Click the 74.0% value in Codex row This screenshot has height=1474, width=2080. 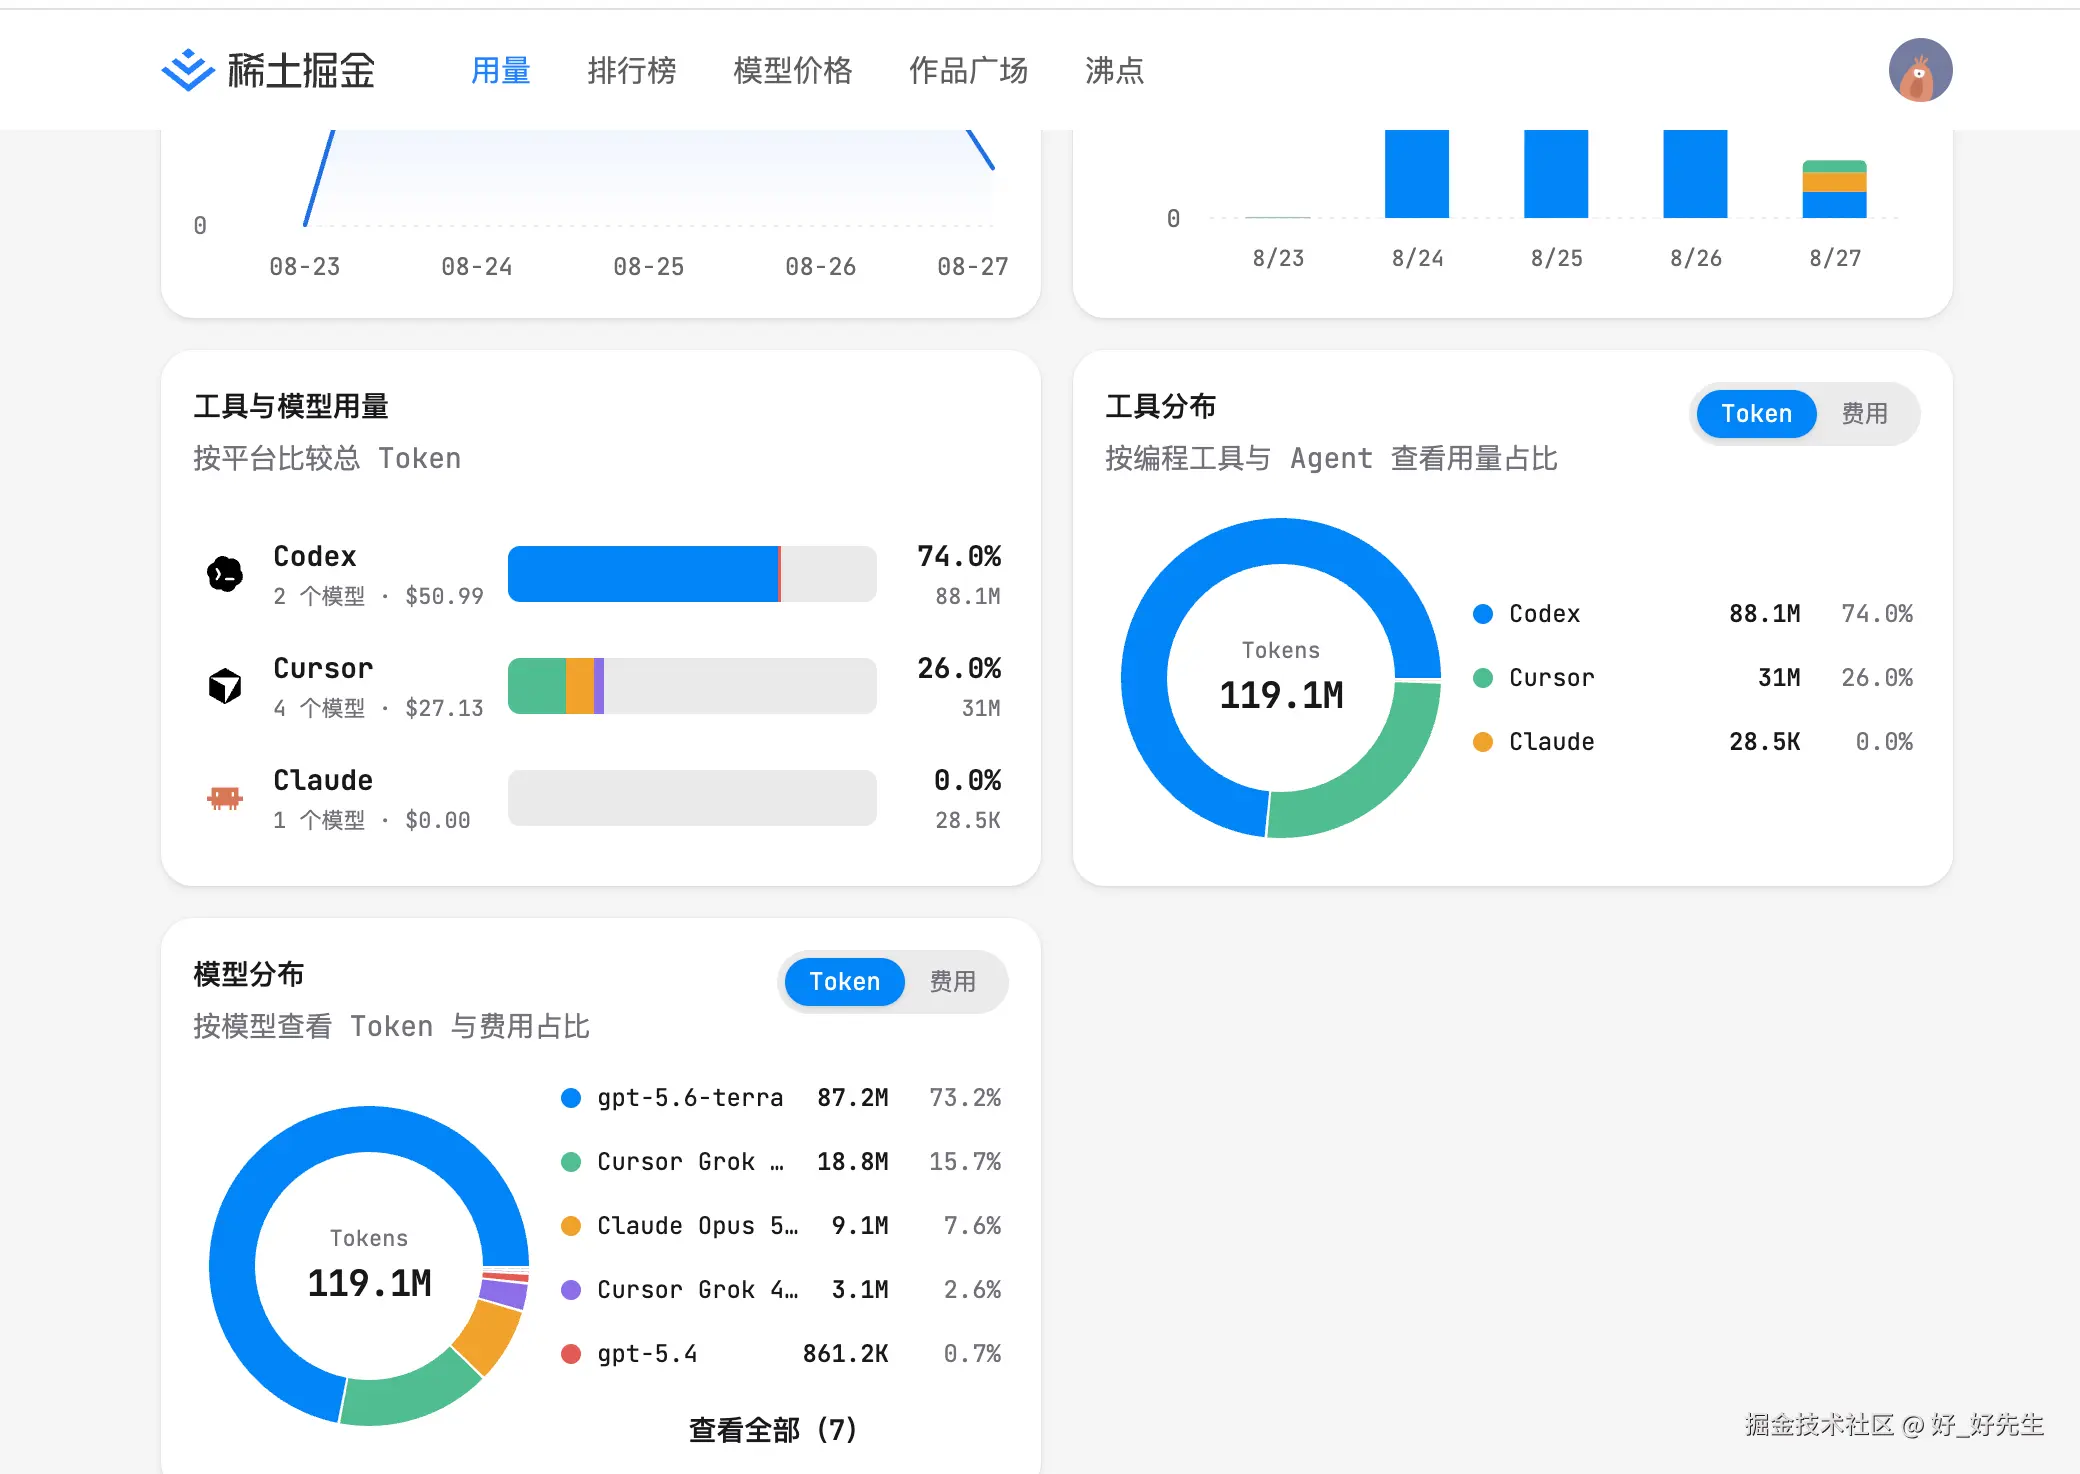pos(959,556)
